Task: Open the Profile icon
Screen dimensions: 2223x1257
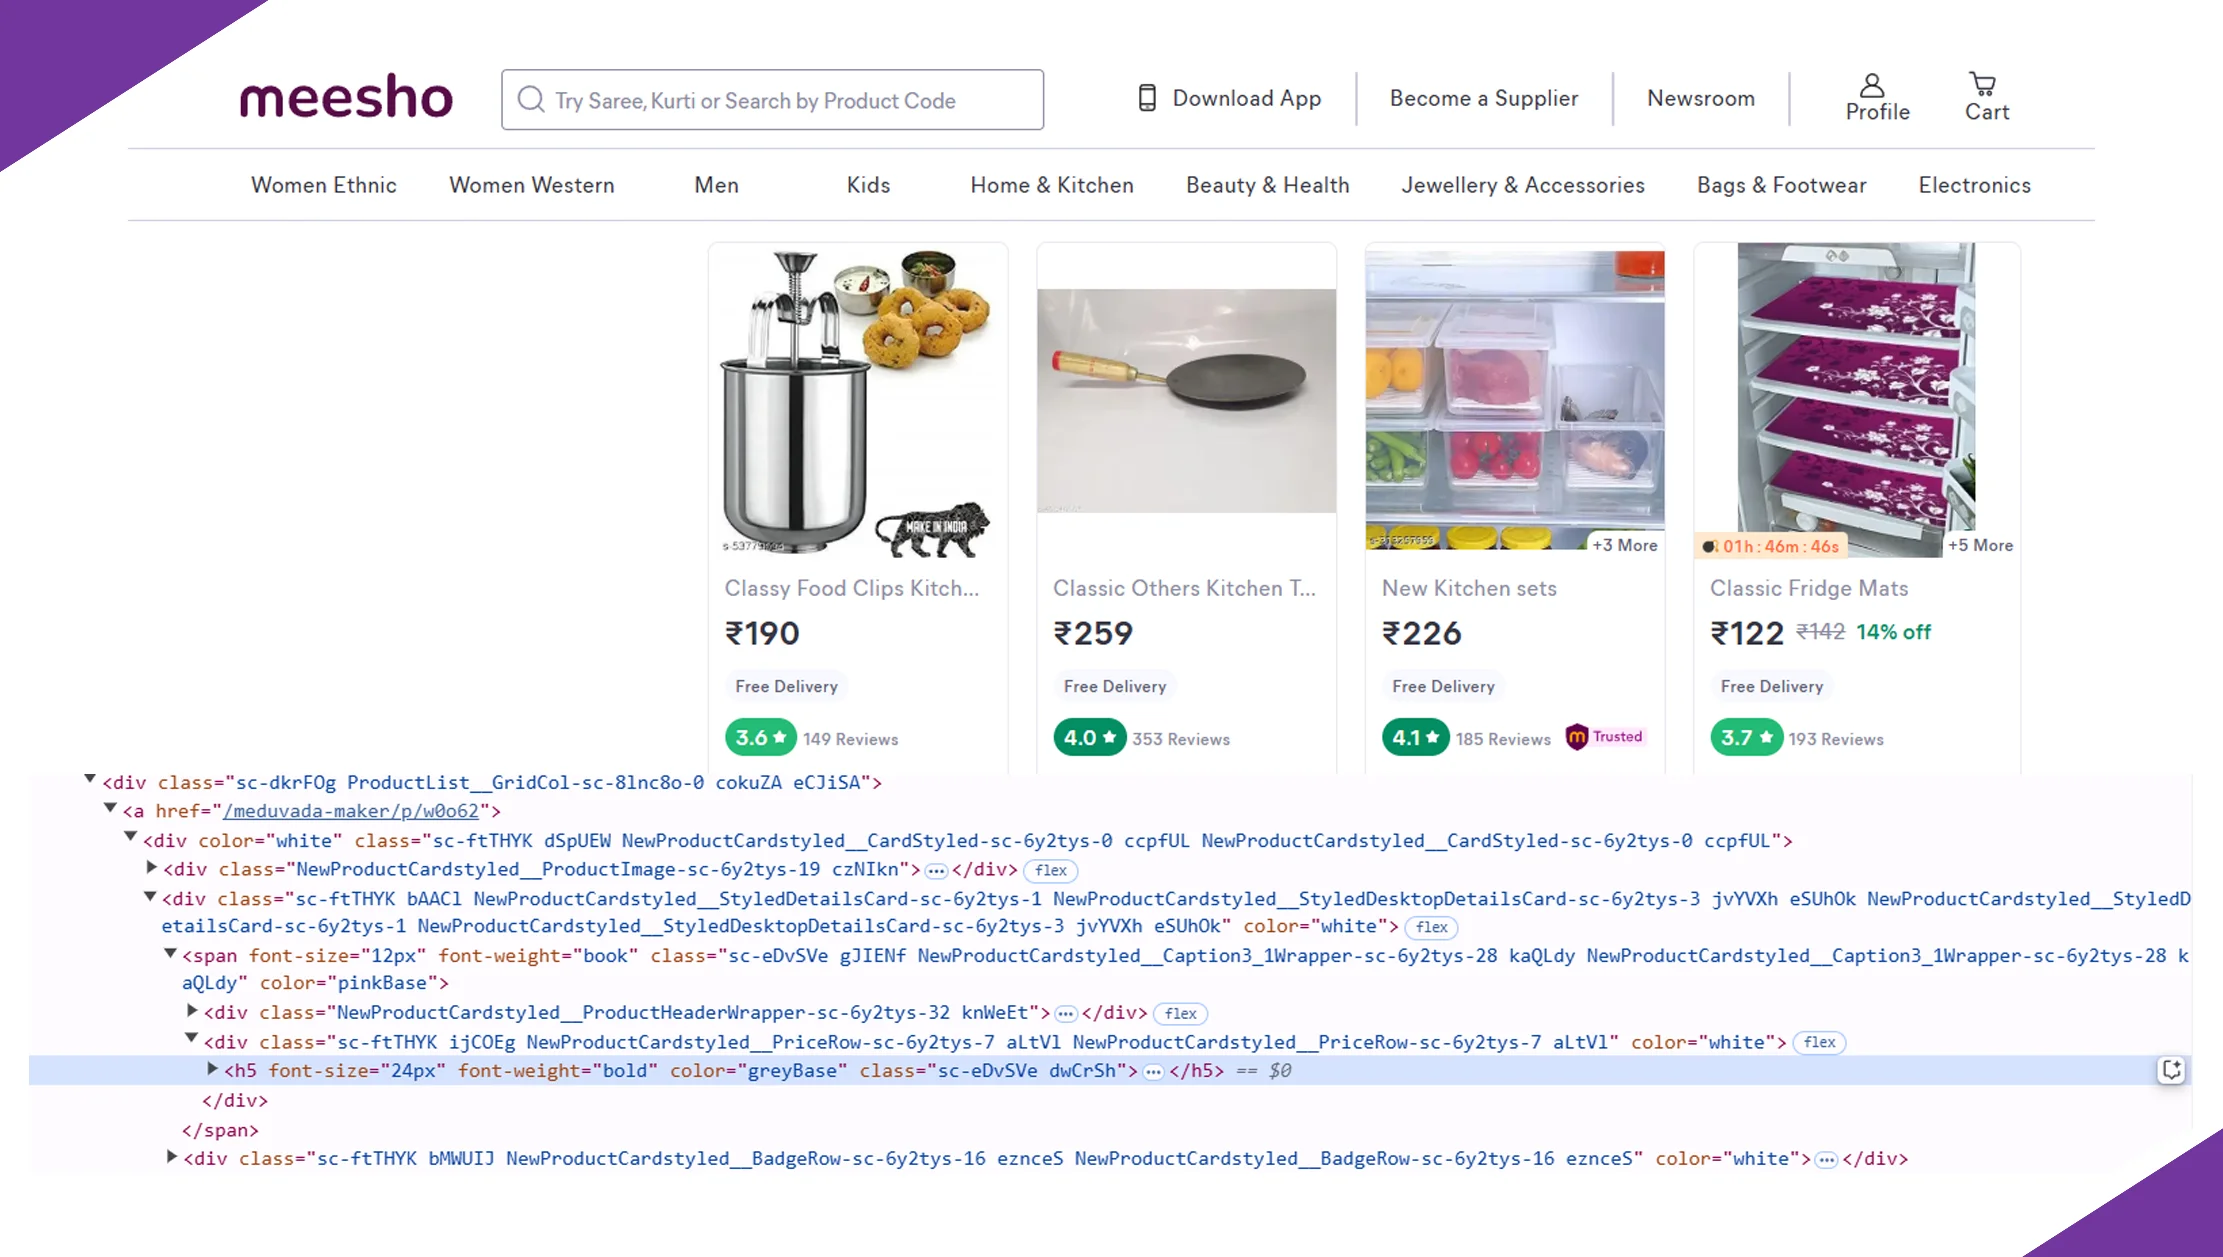Action: click(1872, 86)
